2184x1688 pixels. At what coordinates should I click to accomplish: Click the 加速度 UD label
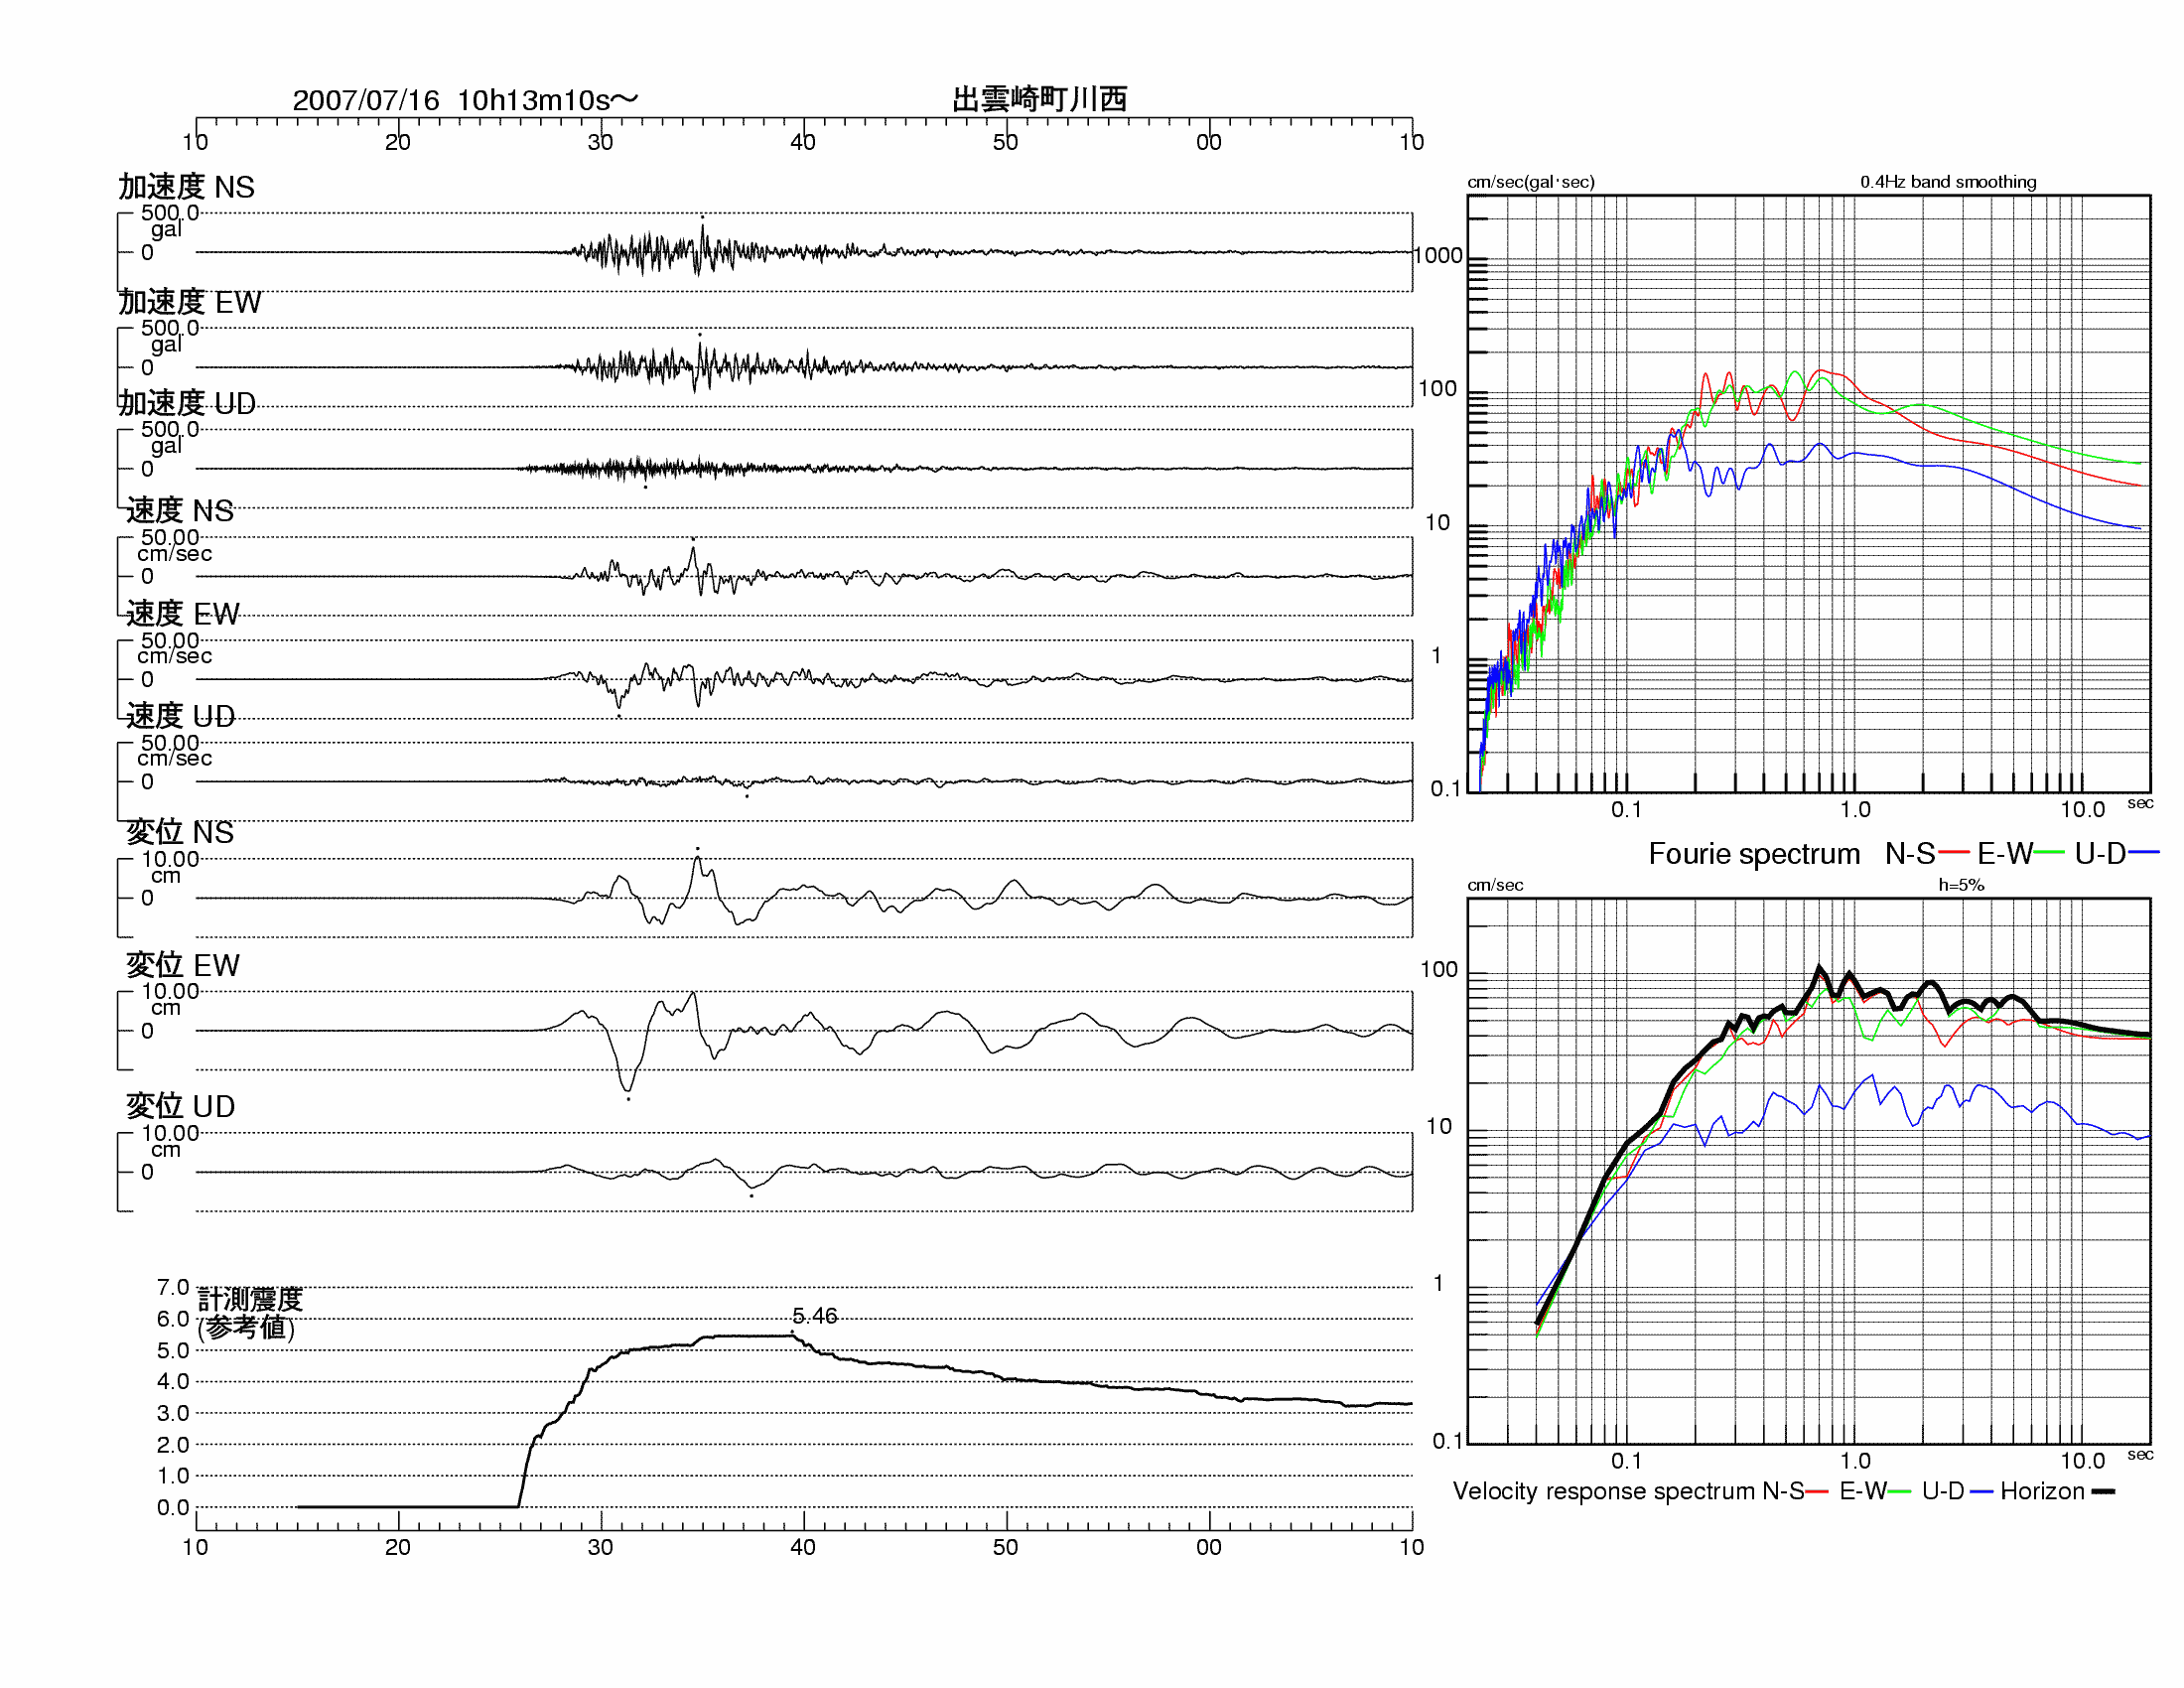point(187,403)
